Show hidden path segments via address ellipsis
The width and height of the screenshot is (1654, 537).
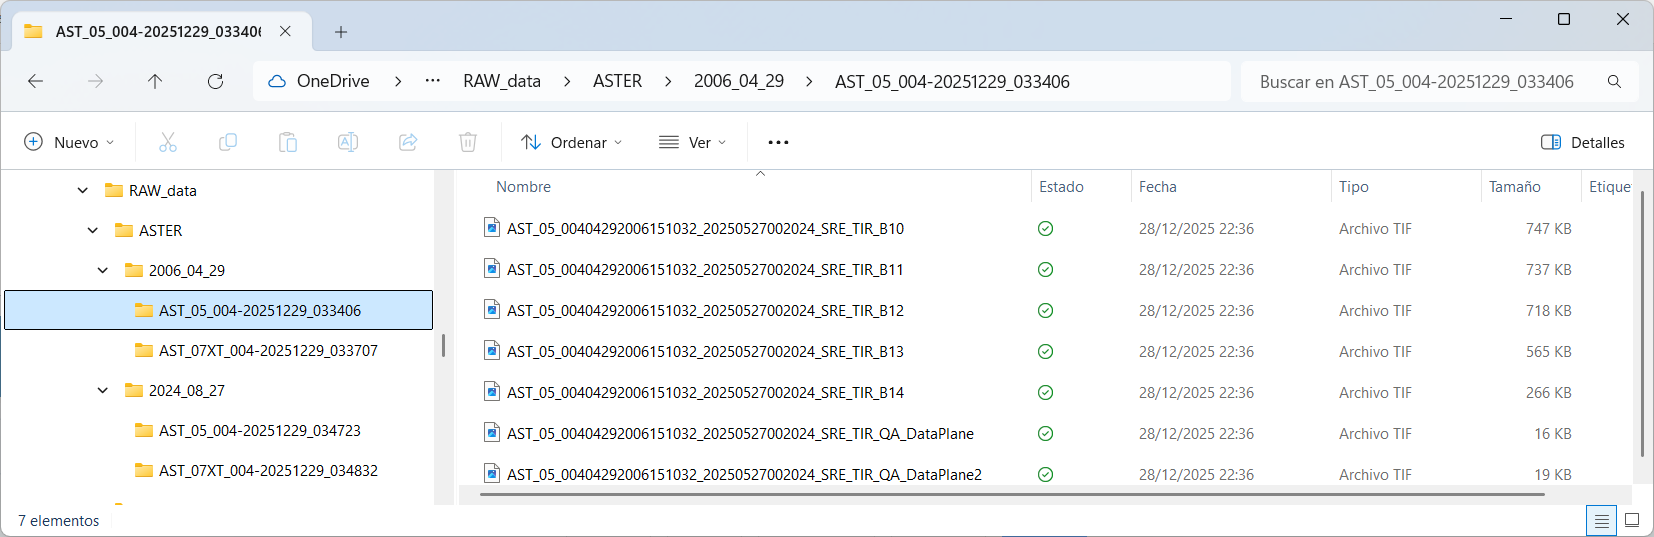432,81
